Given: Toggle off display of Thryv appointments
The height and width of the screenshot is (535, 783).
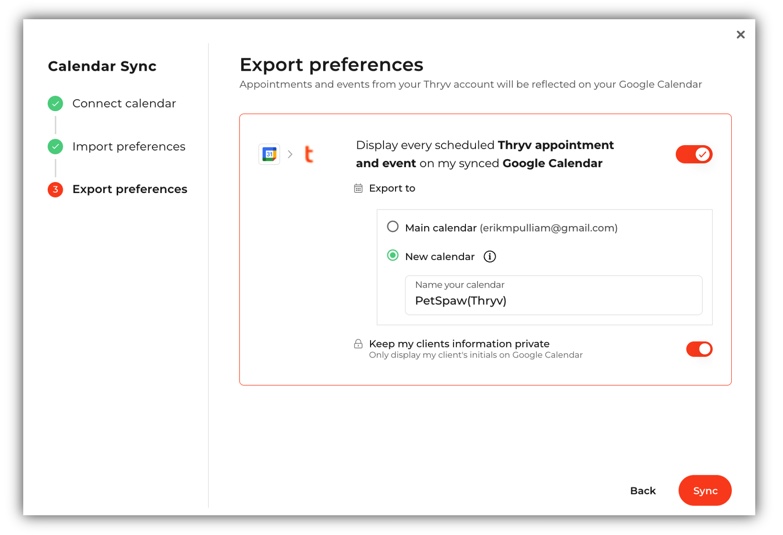Looking at the screenshot, I should coord(694,154).
